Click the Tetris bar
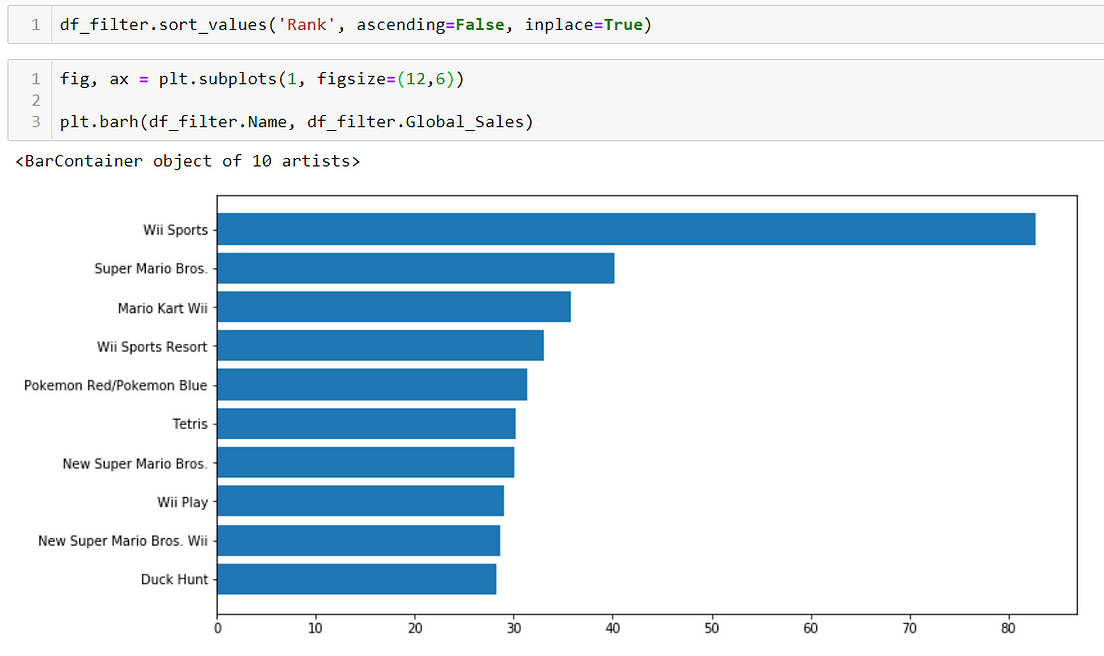Screen dimensions: 1104x656 (366, 424)
